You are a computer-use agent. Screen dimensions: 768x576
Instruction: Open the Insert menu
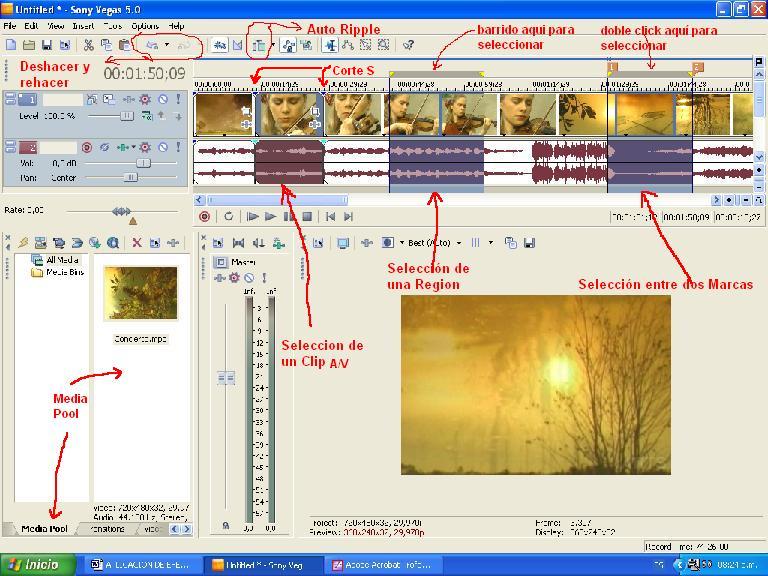point(84,25)
